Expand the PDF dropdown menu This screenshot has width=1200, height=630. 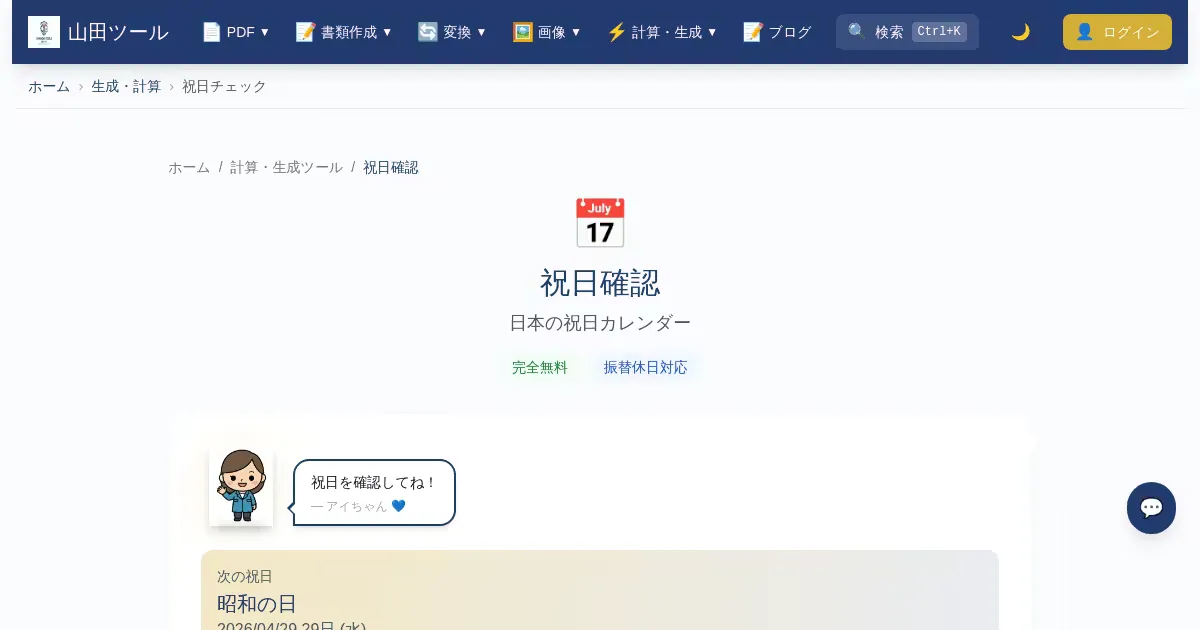pos(236,32)
